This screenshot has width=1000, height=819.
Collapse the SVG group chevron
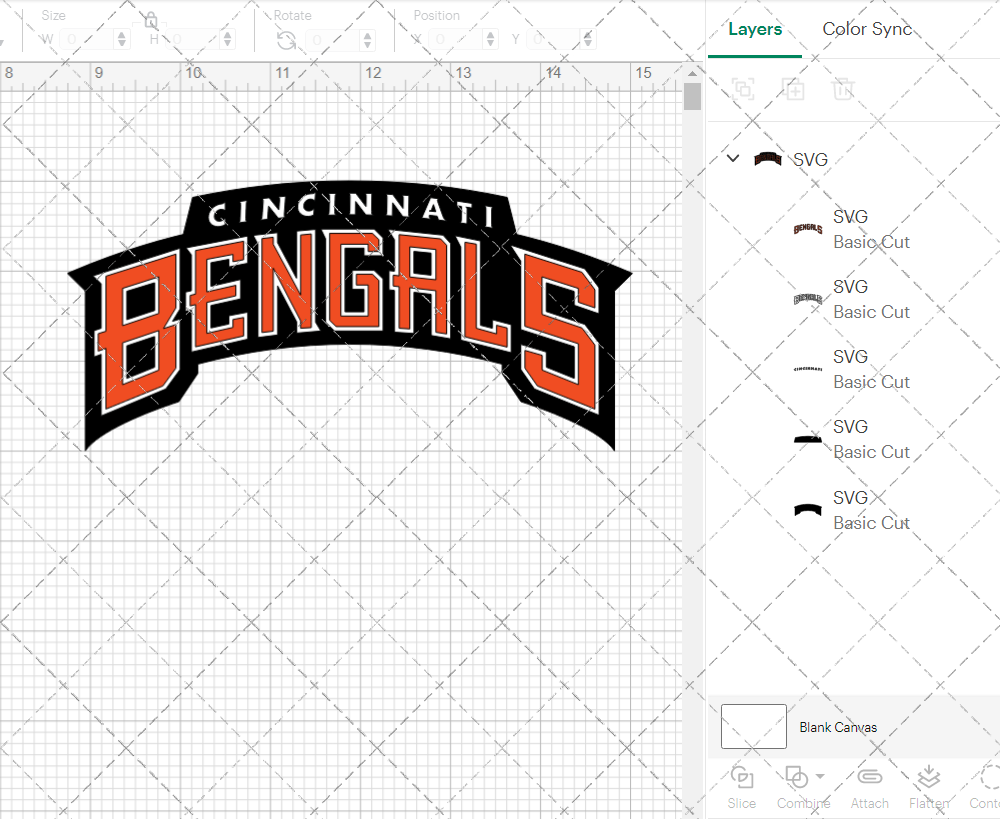point(733,158)
